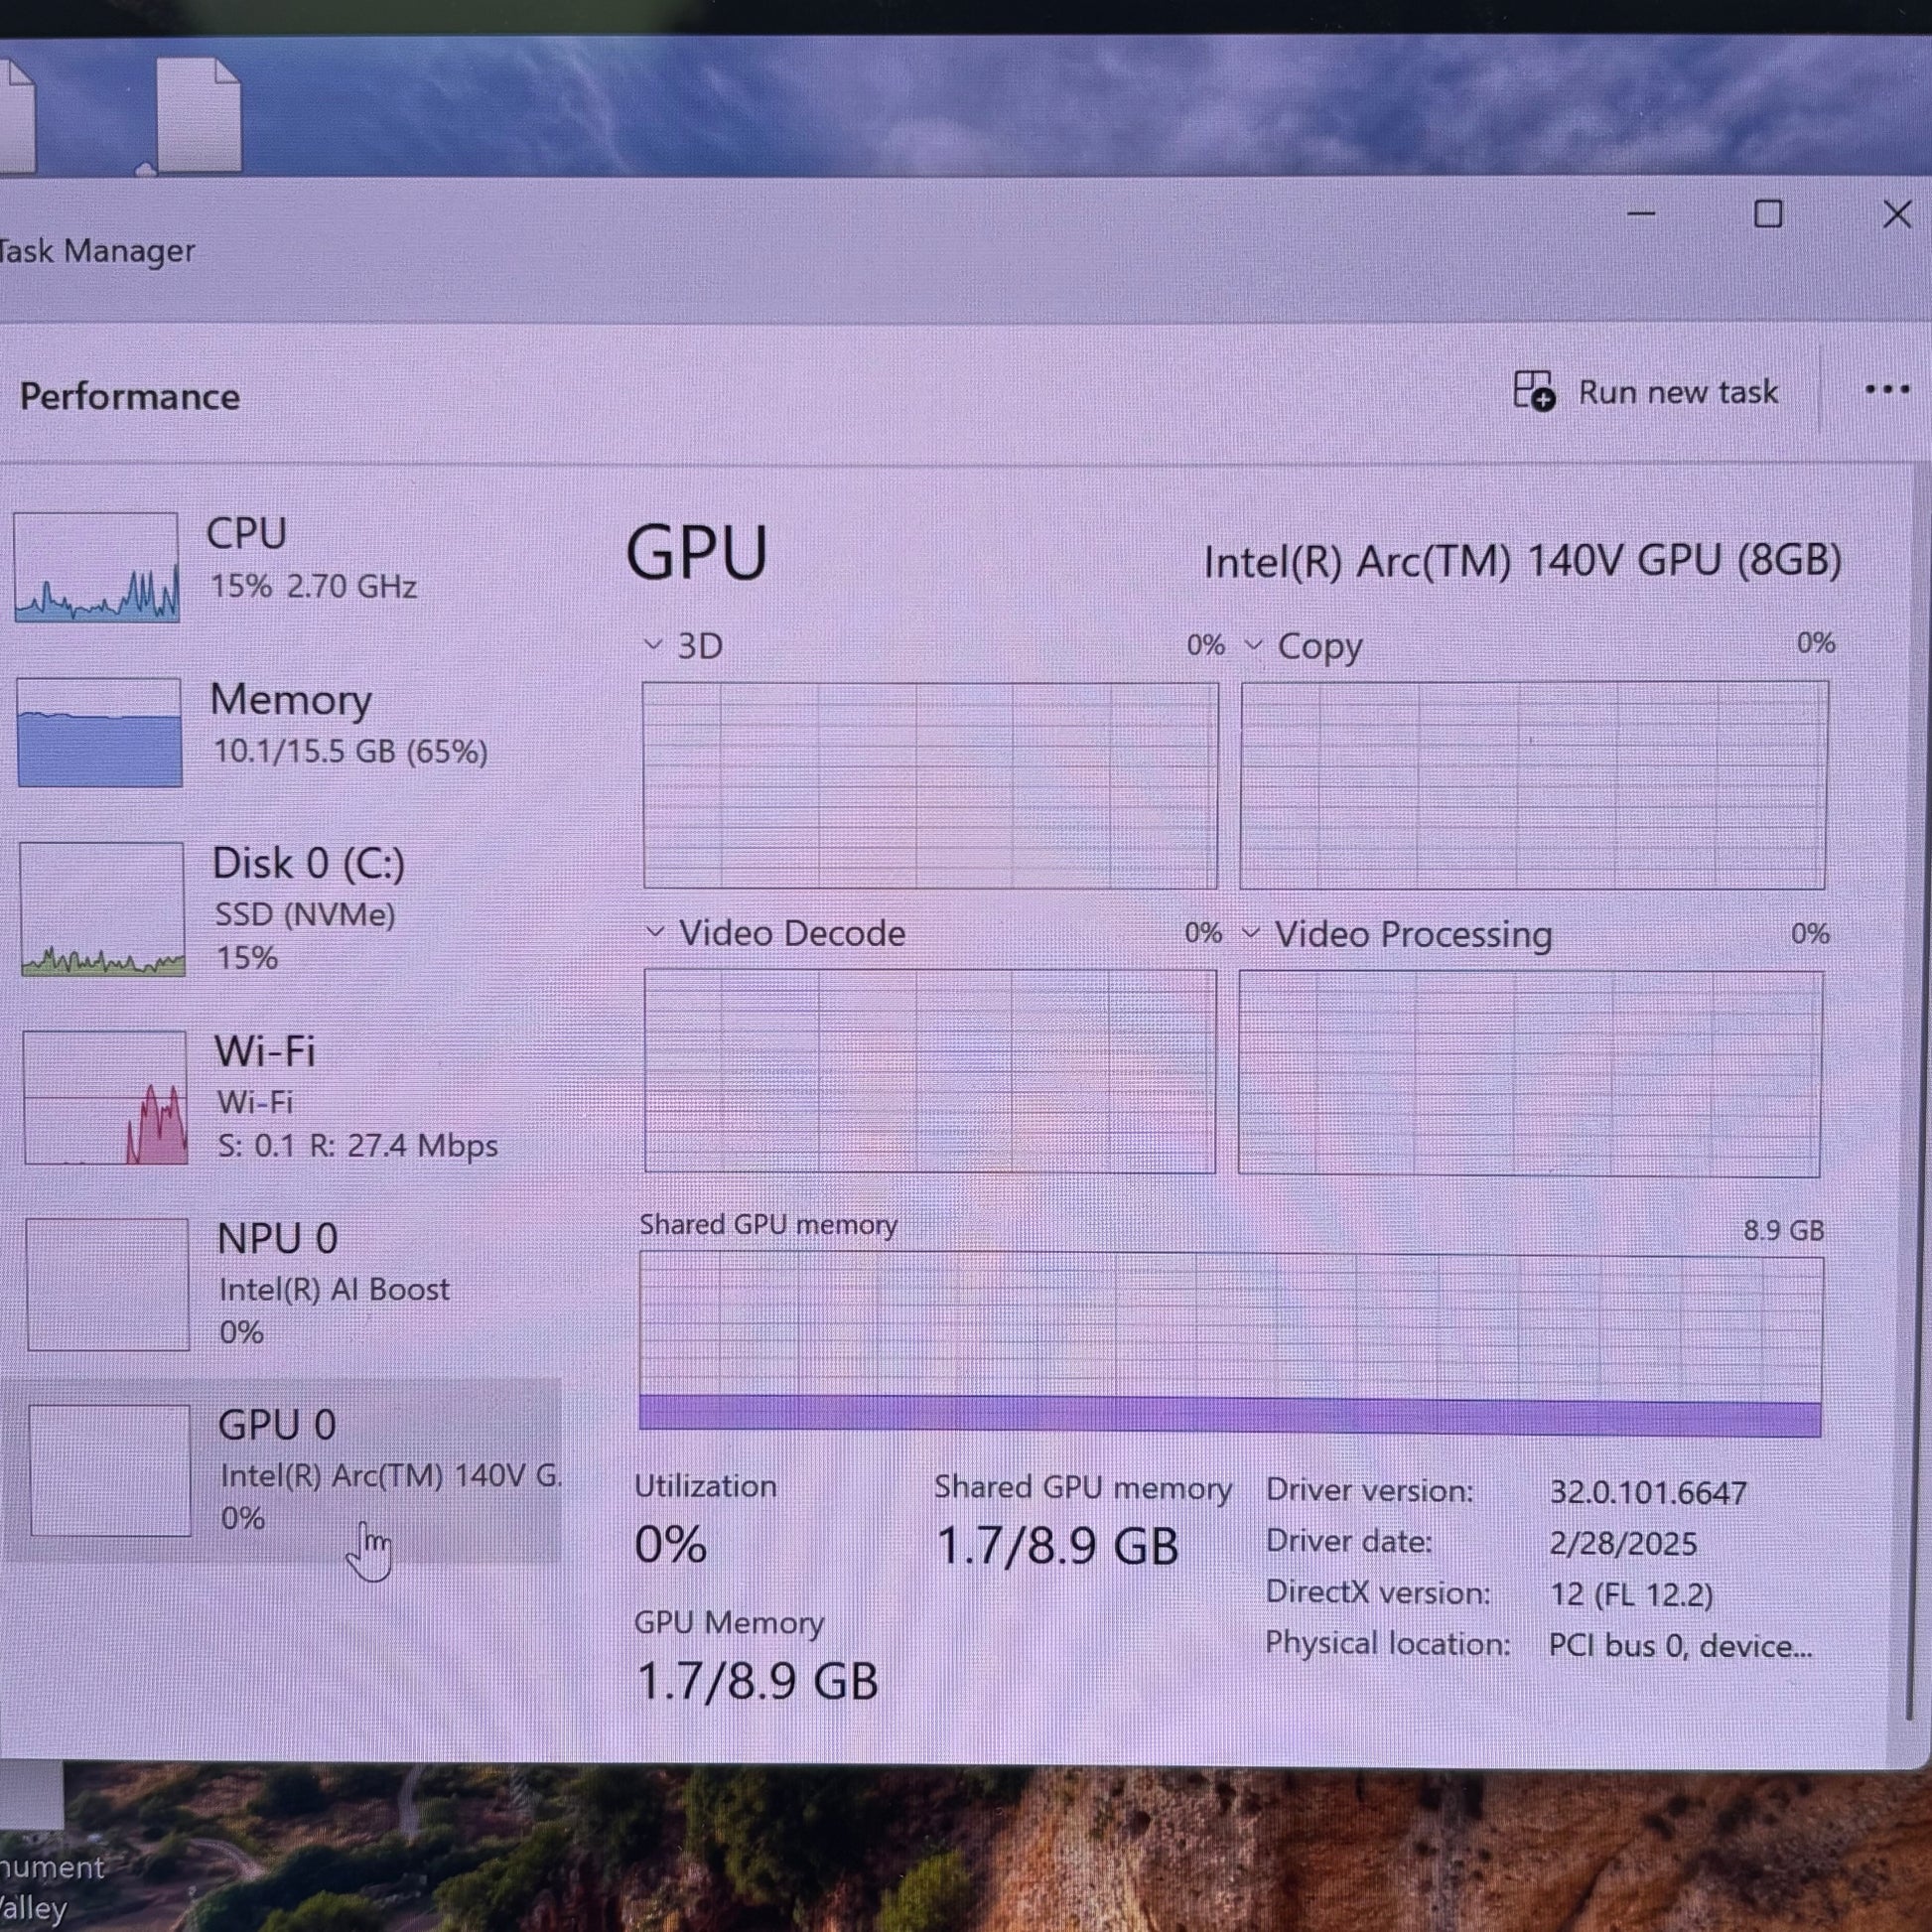Click the 3D engine graph area
Viewport: 1932px width, 1932px height.
[930, 786]
